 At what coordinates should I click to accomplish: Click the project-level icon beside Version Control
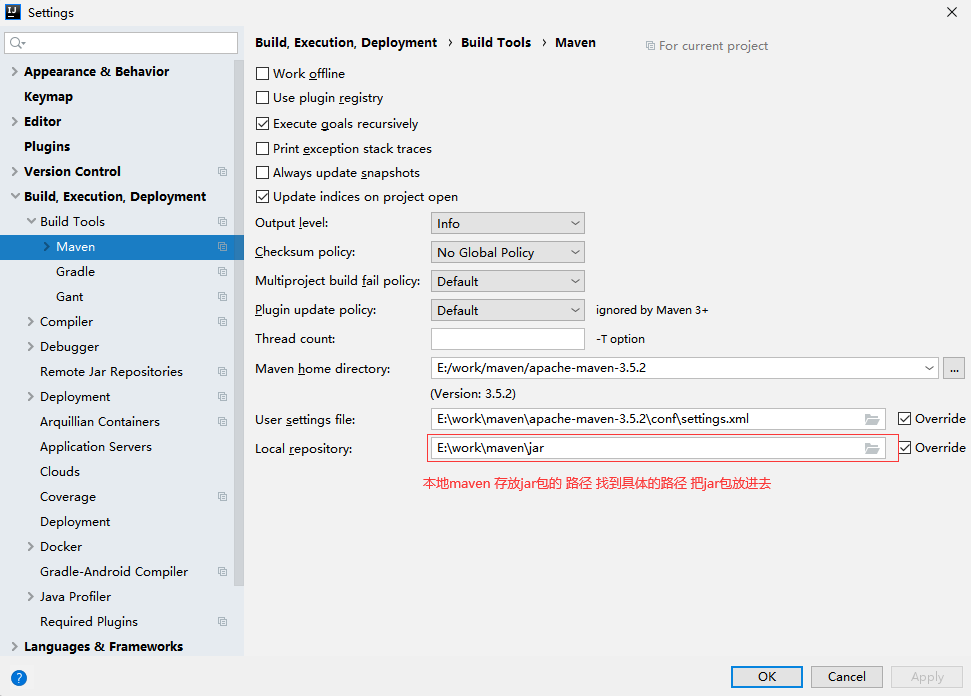coord(222,172)
